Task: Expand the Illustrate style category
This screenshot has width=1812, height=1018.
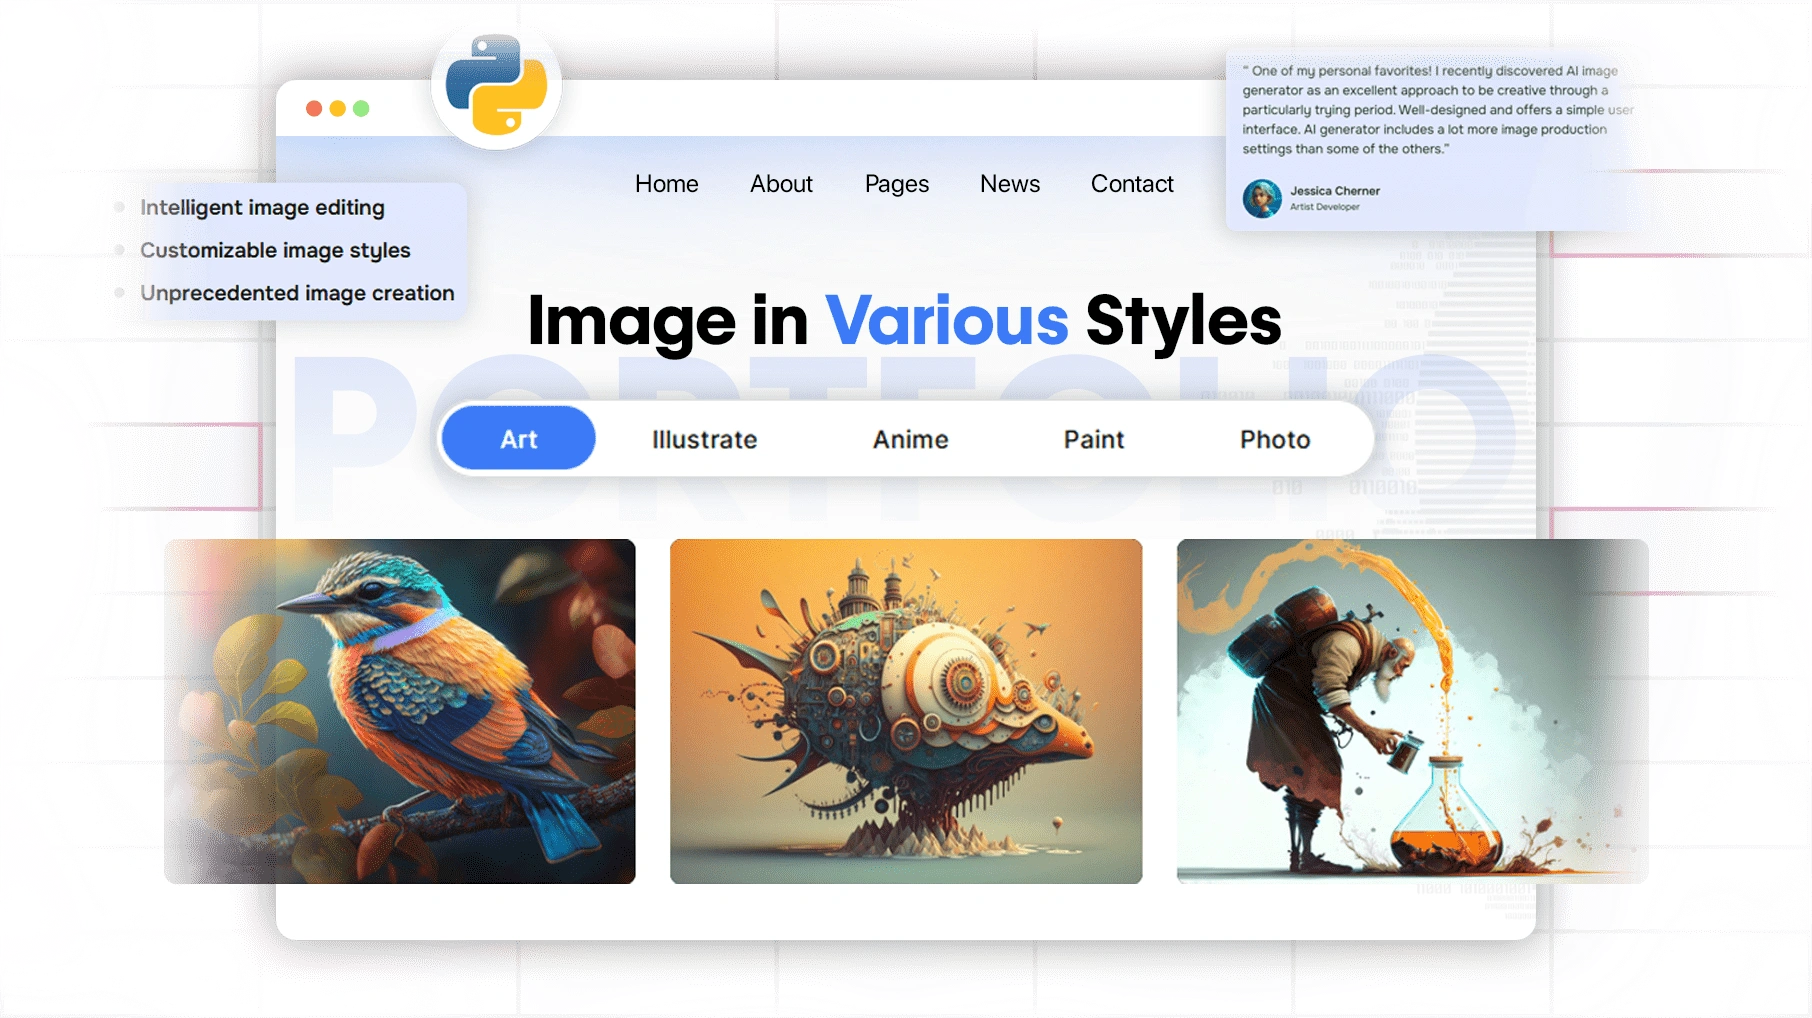Action: pyautogui.click(x=703, y=438)
